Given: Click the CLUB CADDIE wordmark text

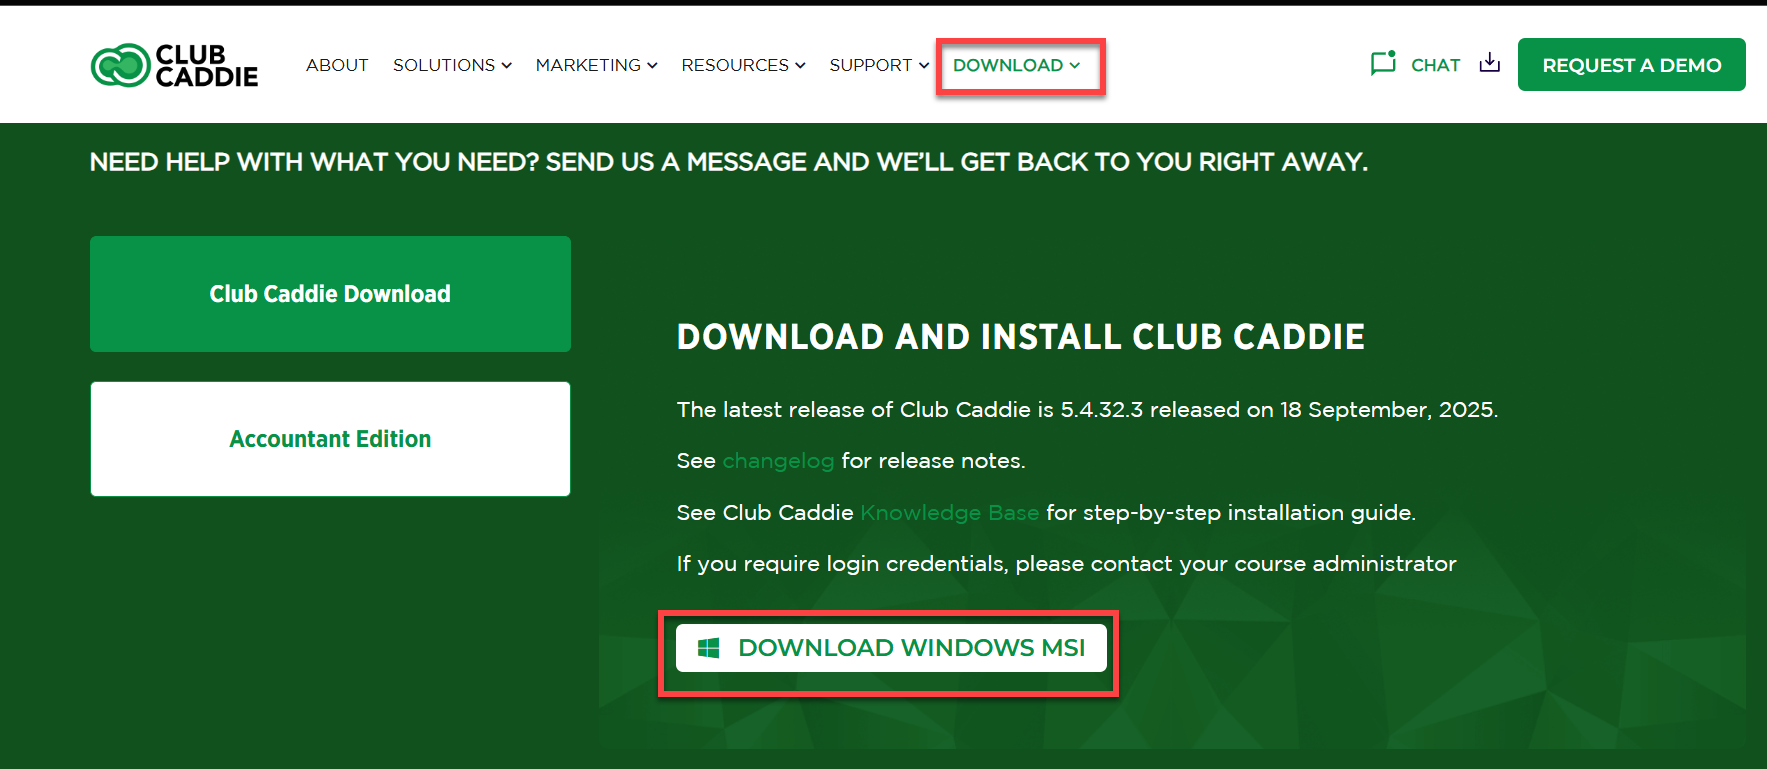Looking at the screenshot, I should pyautogui.click(x=206, y=66).
